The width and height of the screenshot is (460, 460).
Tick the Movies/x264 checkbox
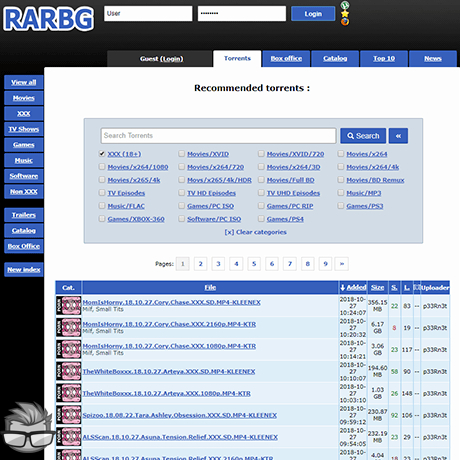[x=341, y=154]
